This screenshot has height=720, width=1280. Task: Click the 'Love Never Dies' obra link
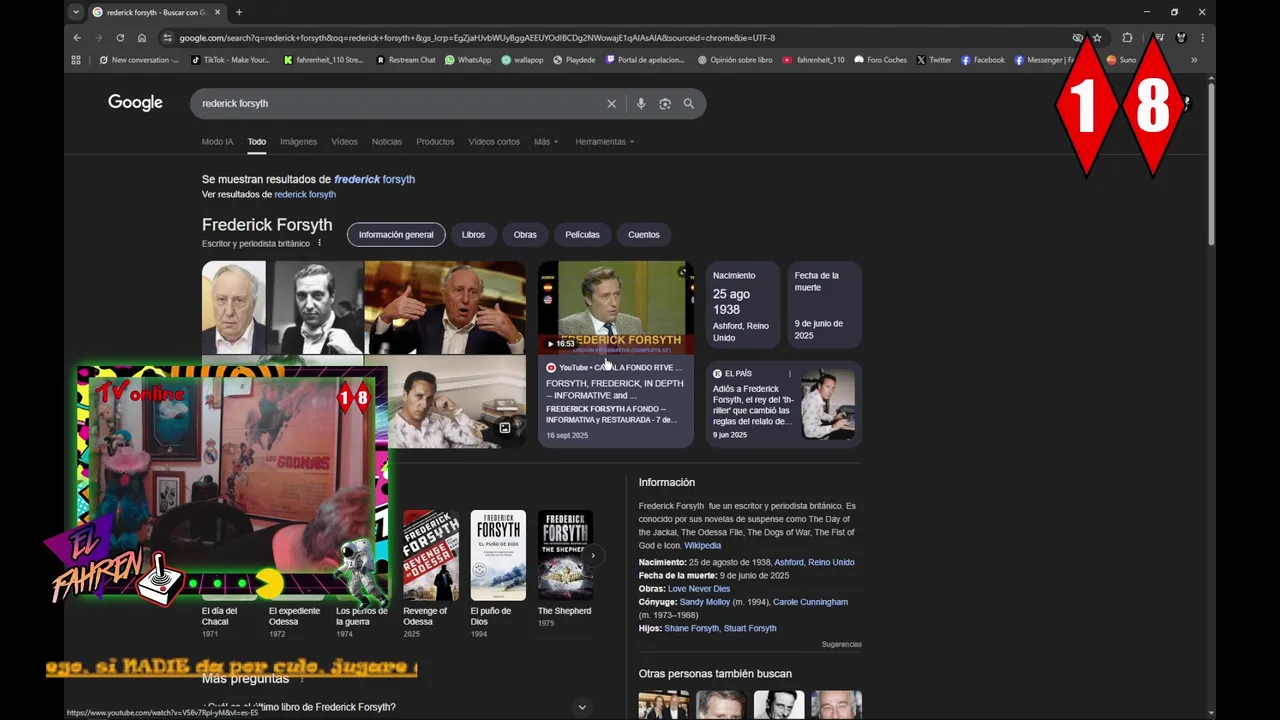[699, 589]
